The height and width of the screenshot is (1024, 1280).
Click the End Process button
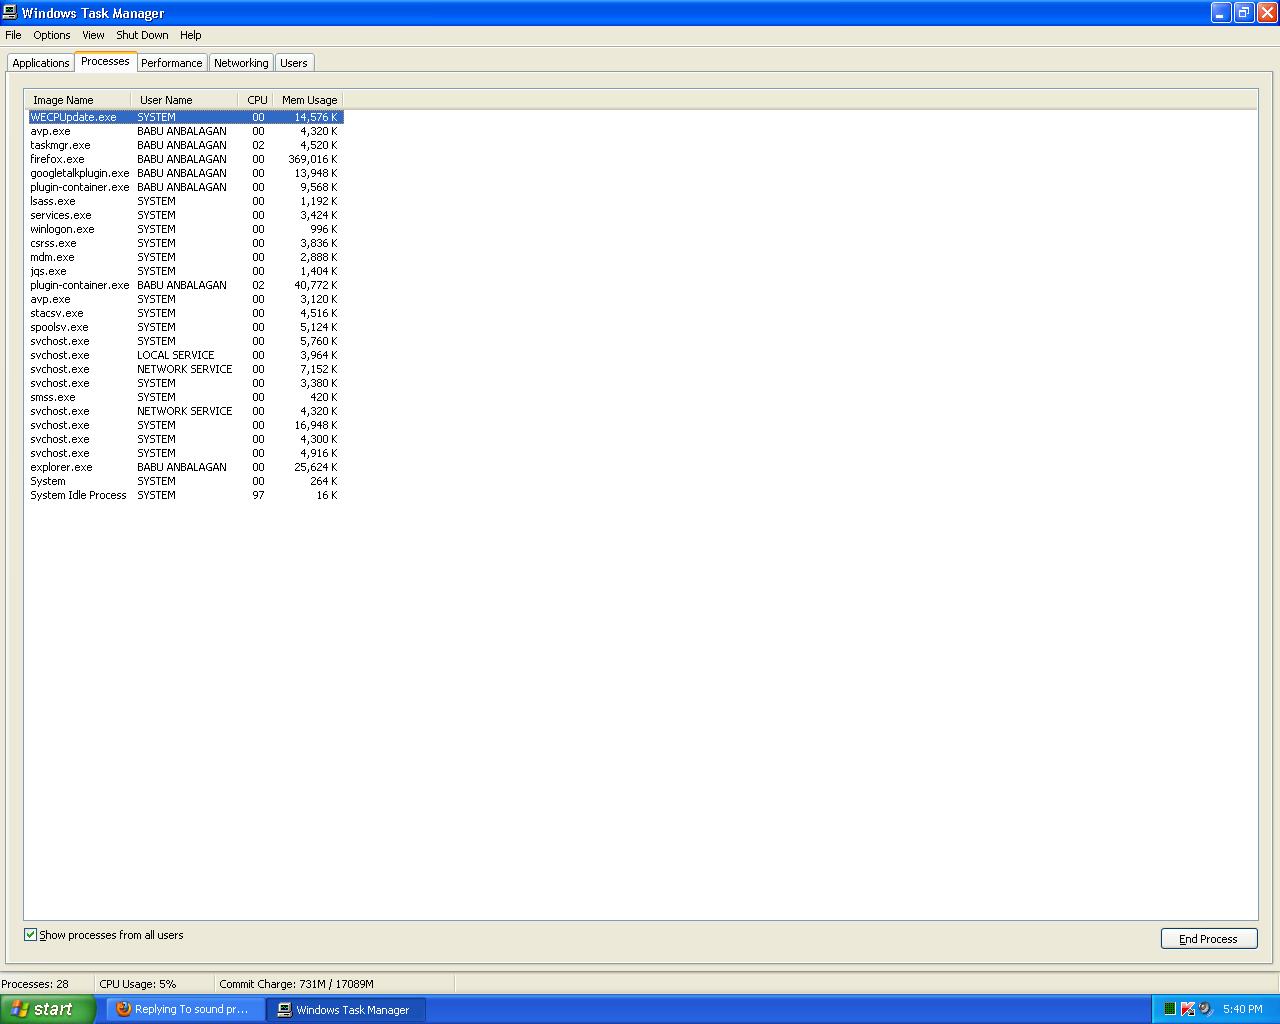tap(1209, 939)
